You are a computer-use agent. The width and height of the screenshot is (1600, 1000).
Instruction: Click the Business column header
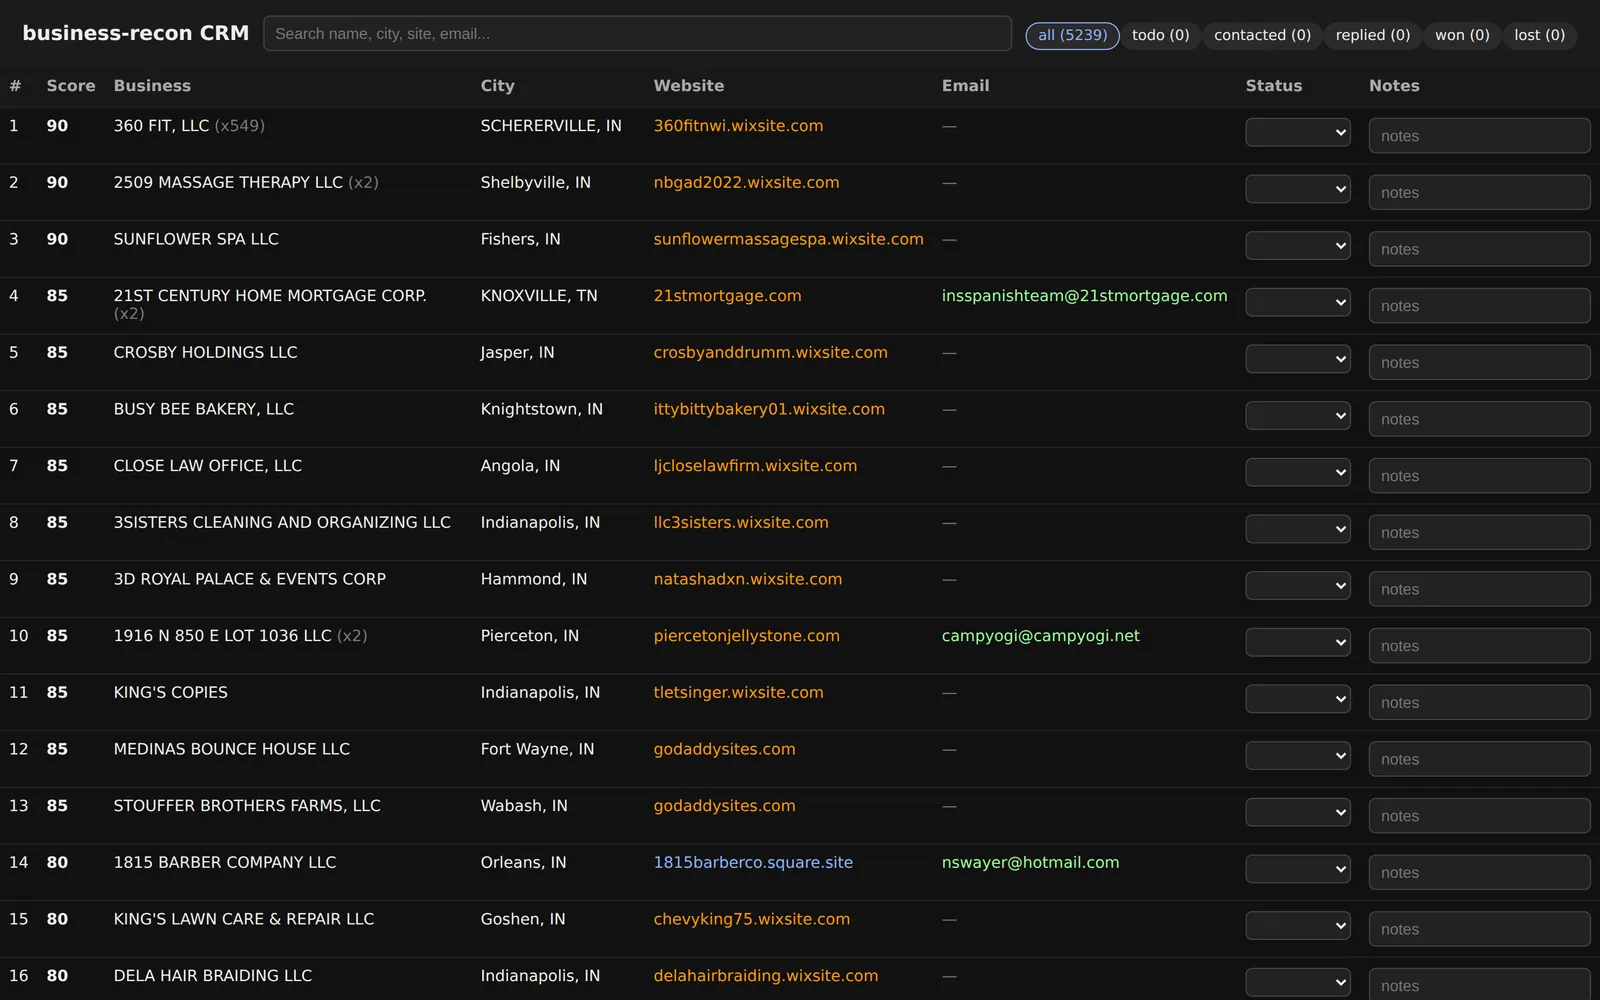[x=152, y=86]
